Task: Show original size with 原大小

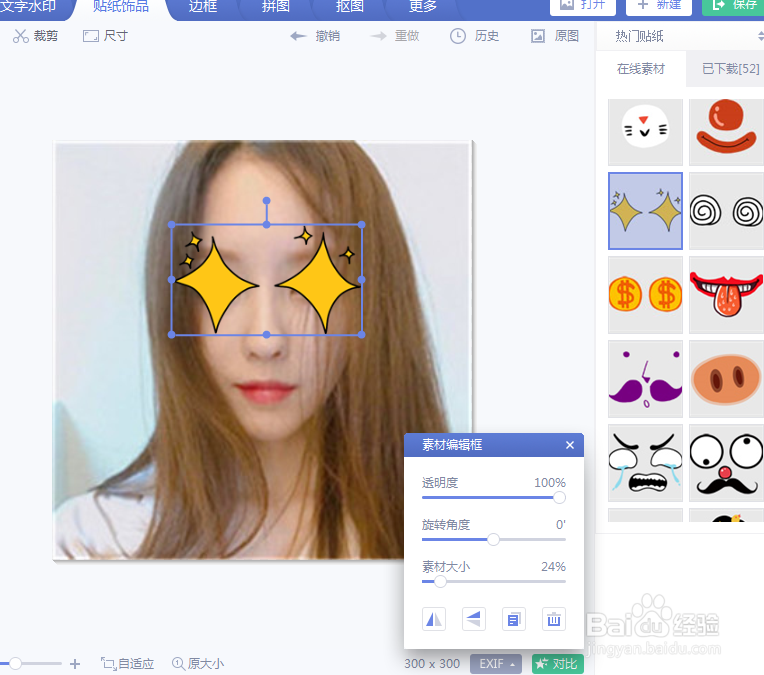Action: pos(198,664)
